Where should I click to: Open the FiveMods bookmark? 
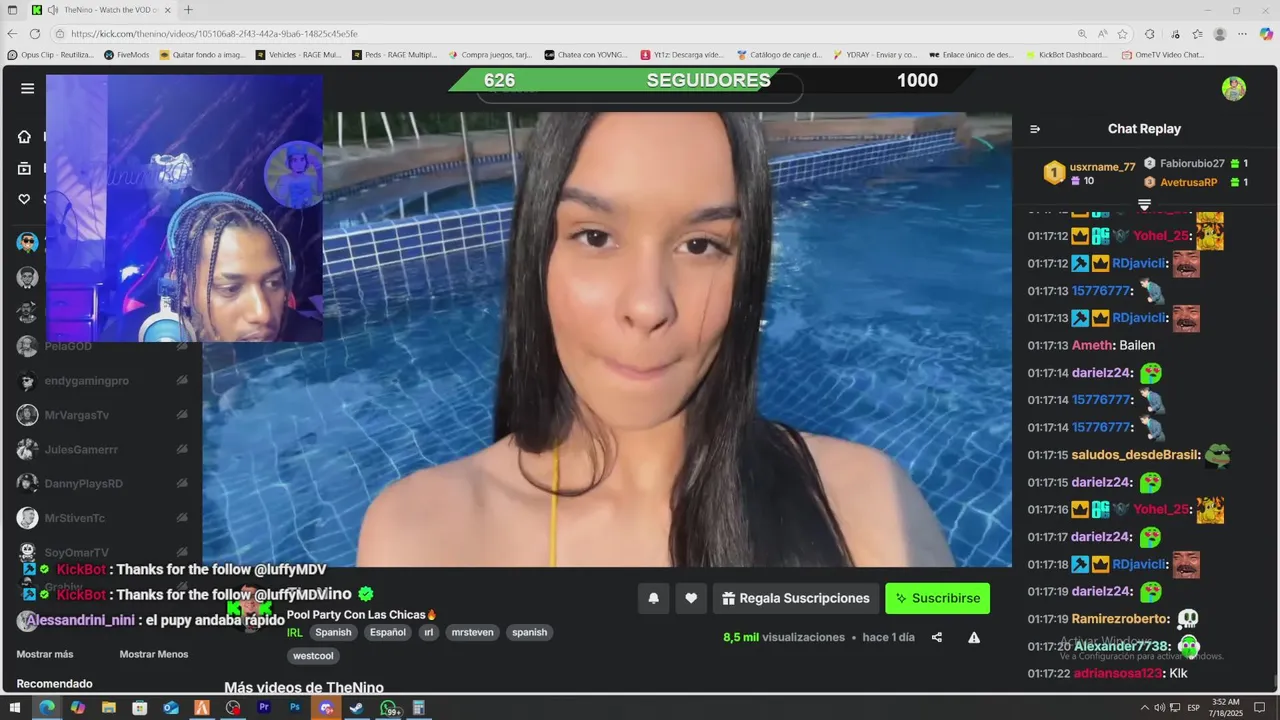point(127,55)
